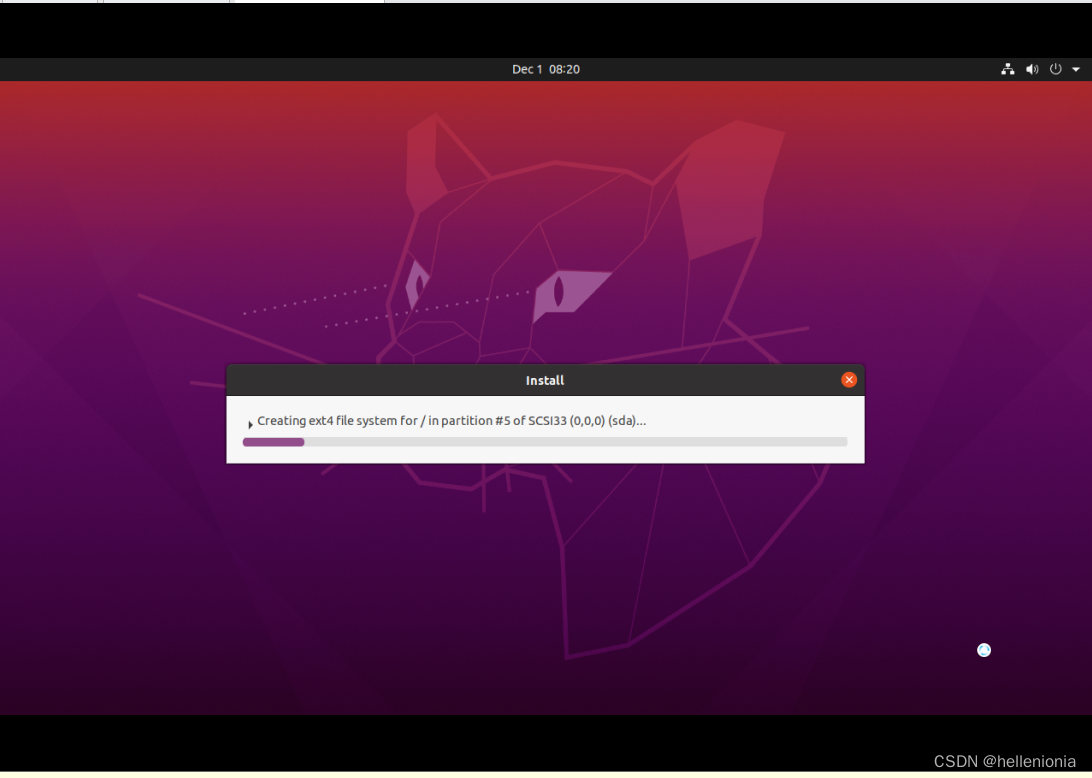The width and height of the screenshot is (1092, 778).
Task: Mute system audio via the speaker icon
Action: point(1032,69)
